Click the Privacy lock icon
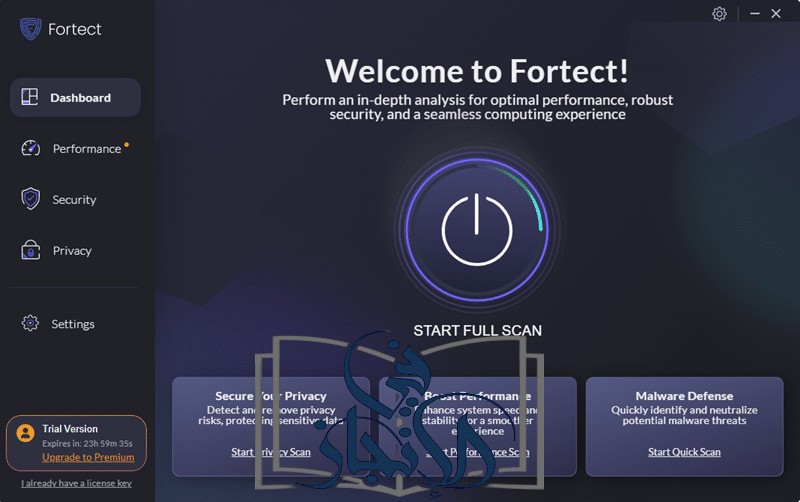The image size is (800, 502). [x=31, y=250]
